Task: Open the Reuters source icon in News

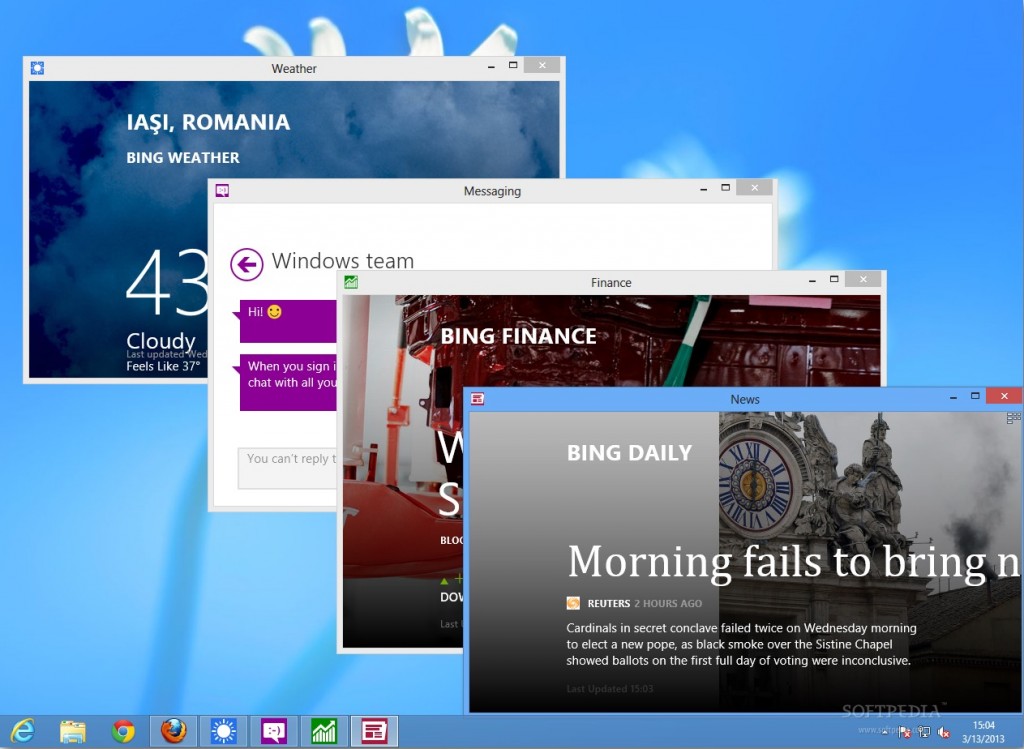Action: click(573, 603)
